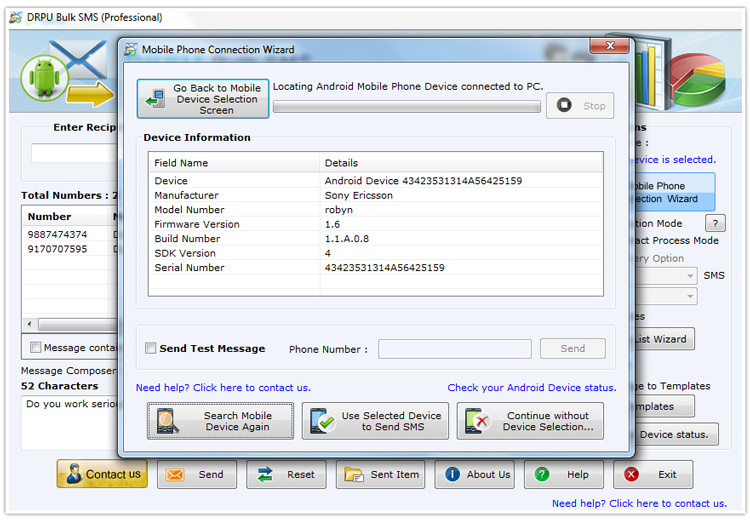The height and width of the screenshot is (520, 750).
Task: Click the DRPU Bulk SMS title bar icon
Action: (16, 17)
